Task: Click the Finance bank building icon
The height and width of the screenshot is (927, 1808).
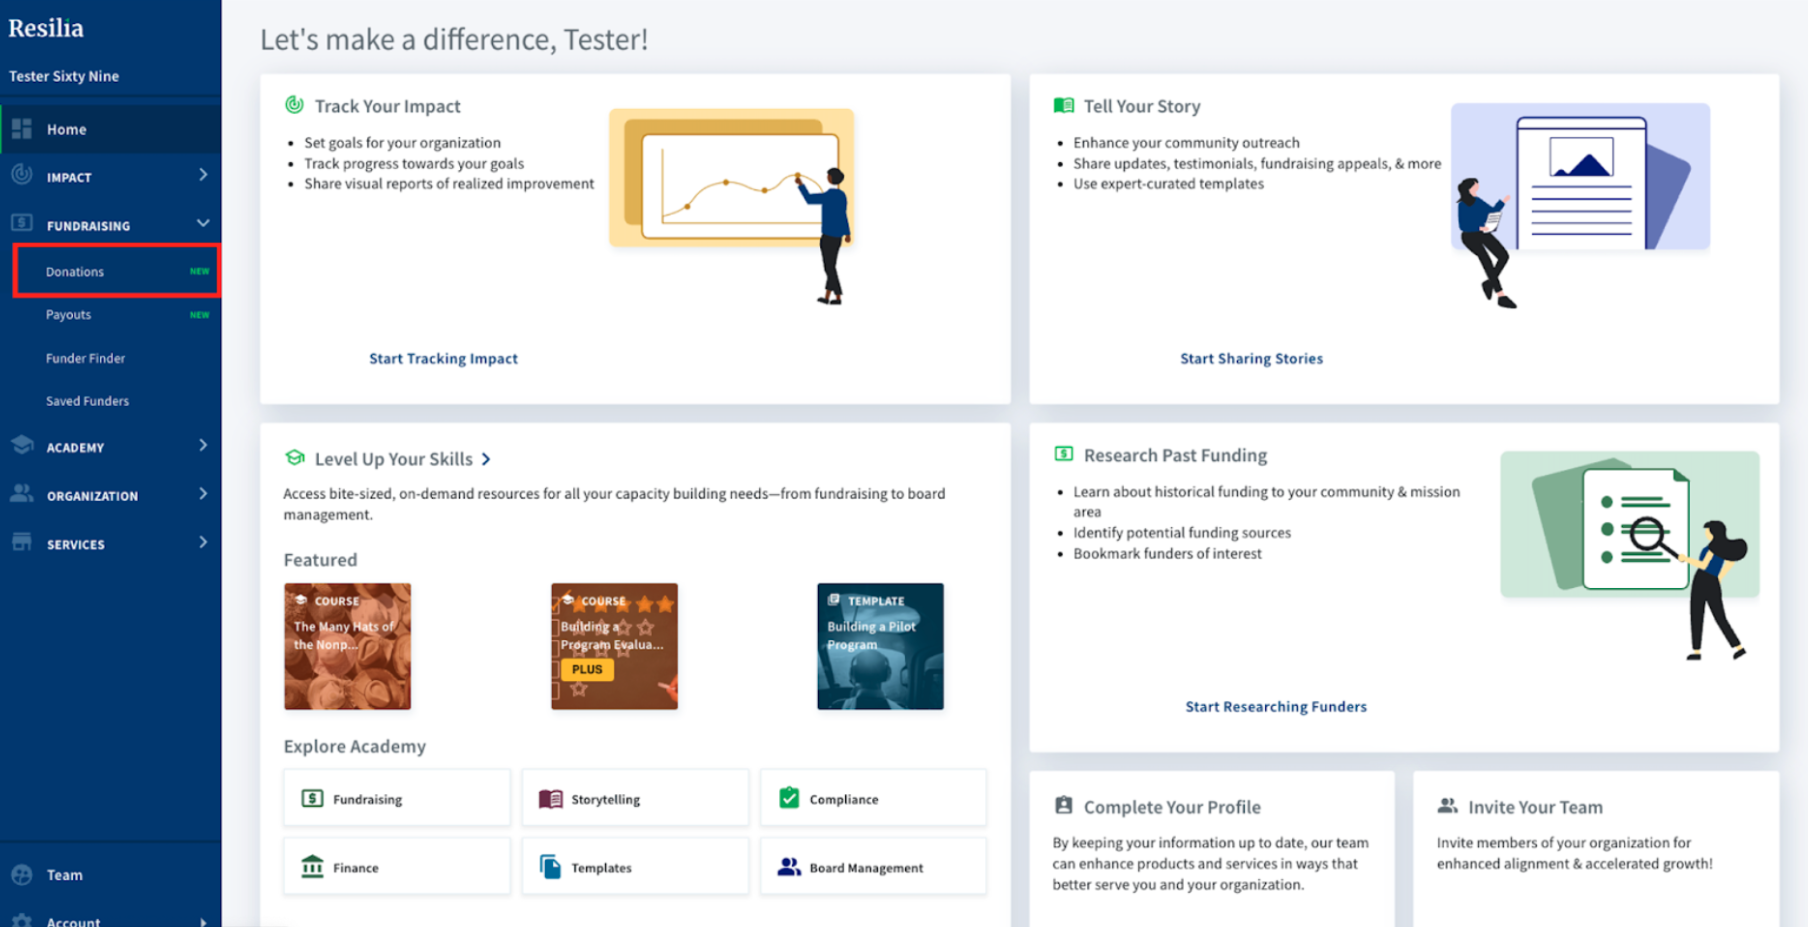Action: (312, 866)
